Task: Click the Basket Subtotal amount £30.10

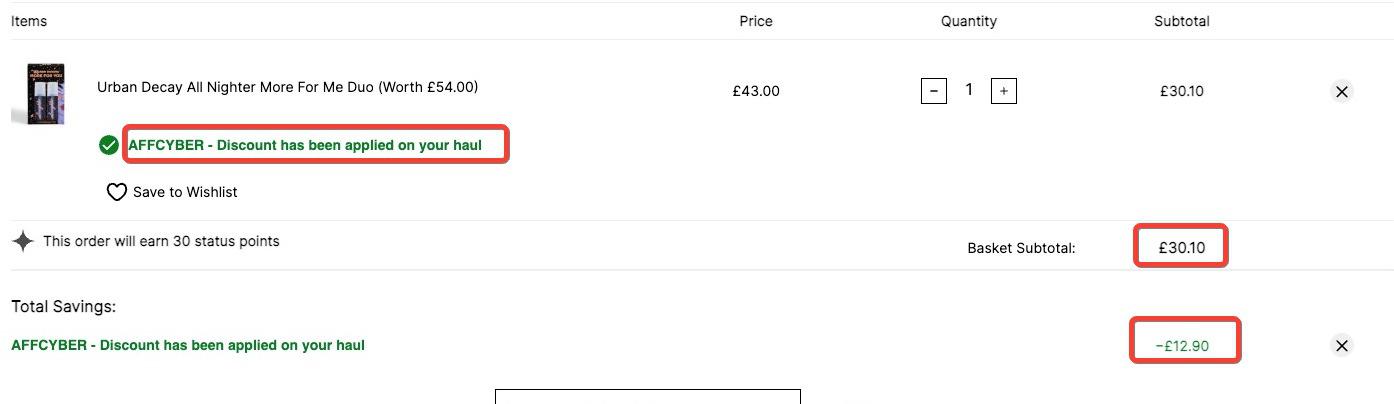Action: coord(1182,247)
